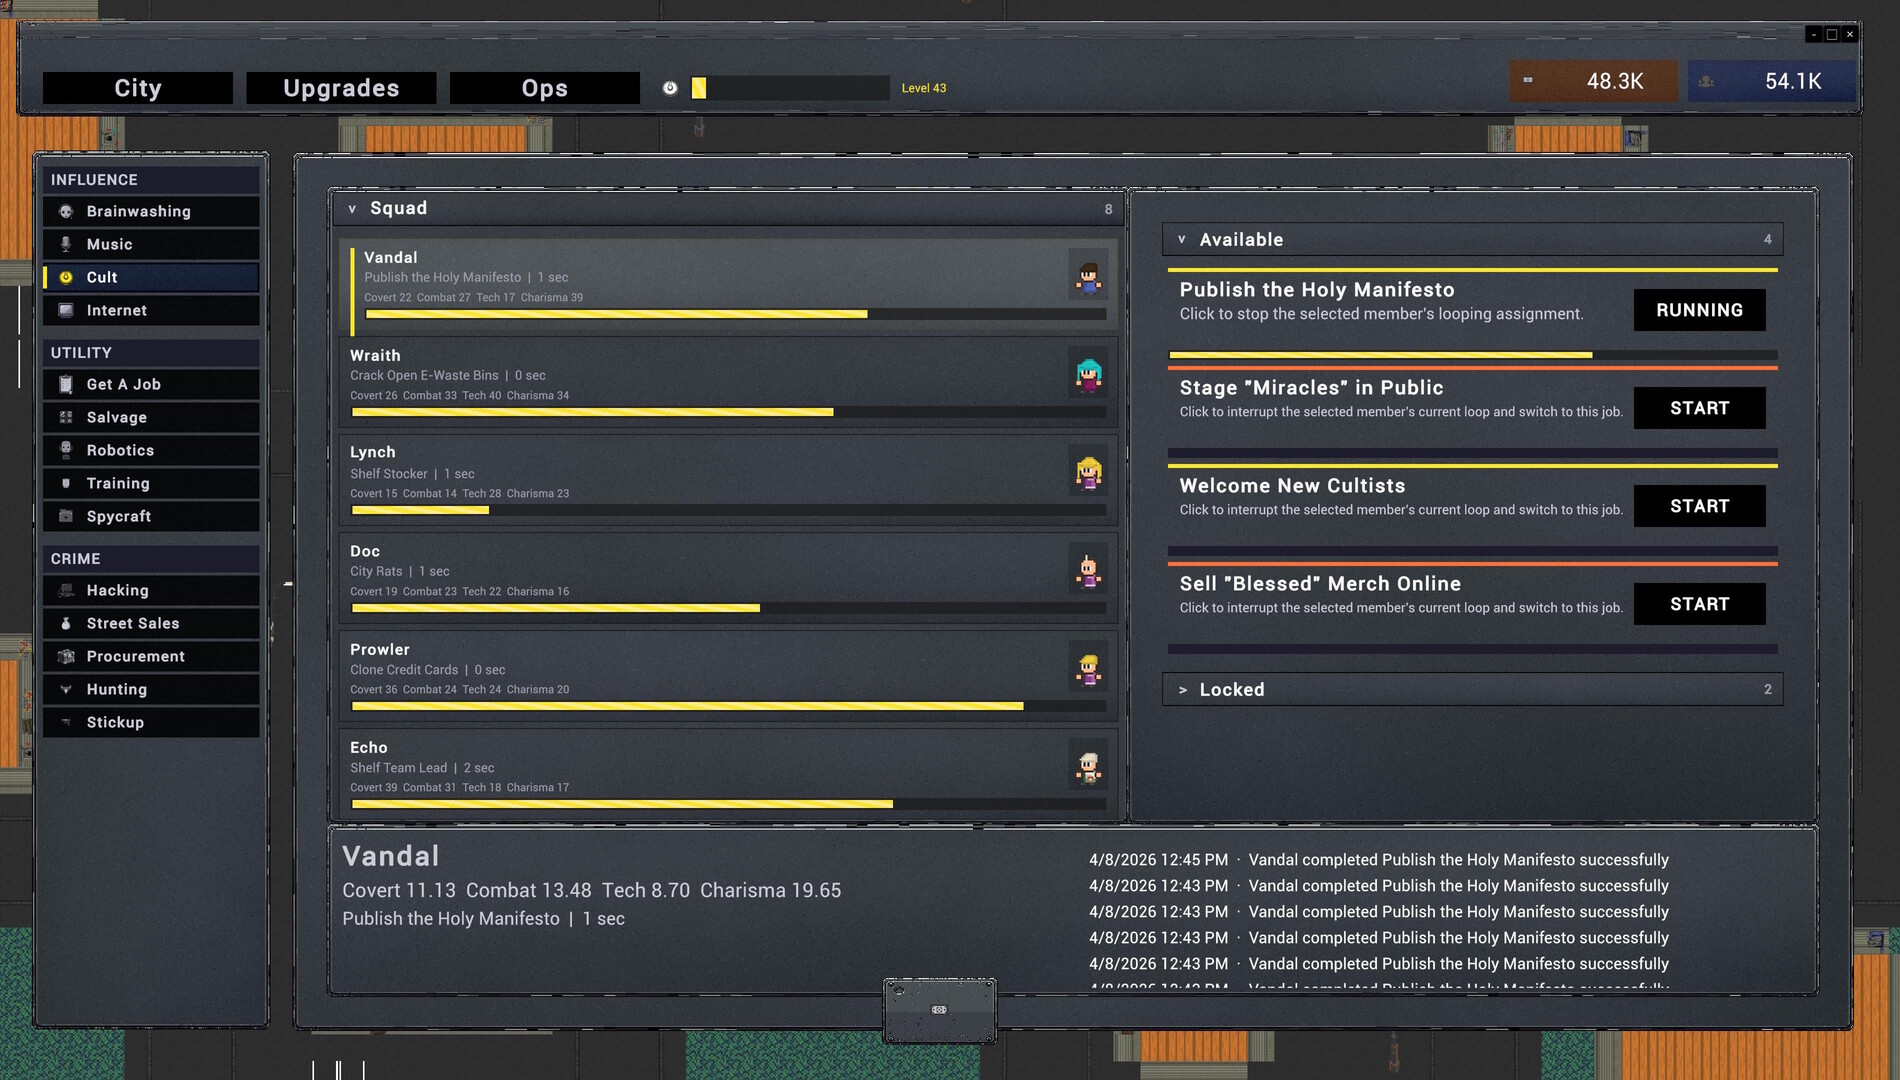Expand the Locked jobs section
The width and height of the screenshot is (1900, 1080).
coord(1182,690)
